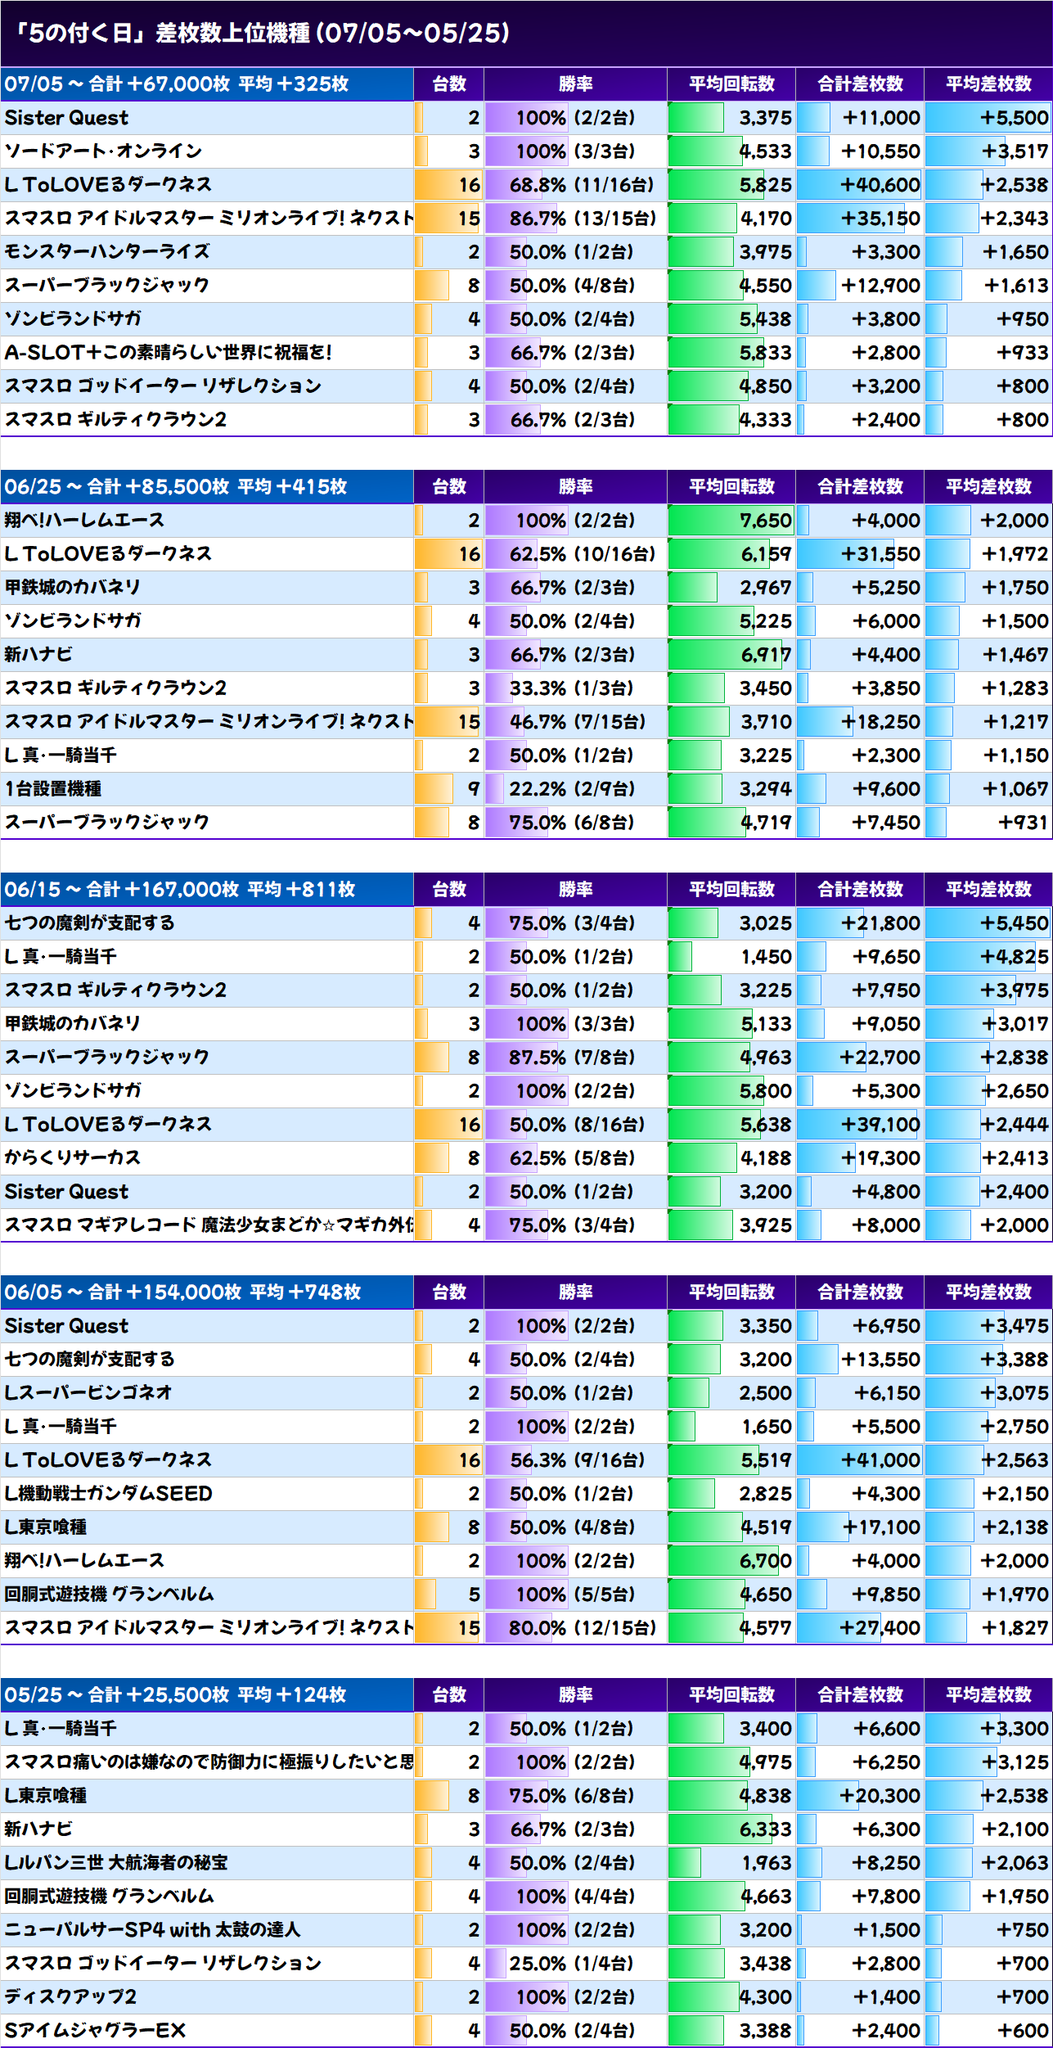Click 合計差枚数 column header in 06/05 table
Viewport: 1053px width, 2048px height.
tap(860, 1292)
